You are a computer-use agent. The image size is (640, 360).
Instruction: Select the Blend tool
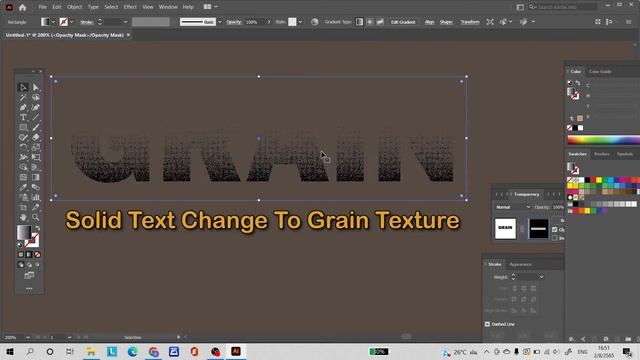click(36, 187)
